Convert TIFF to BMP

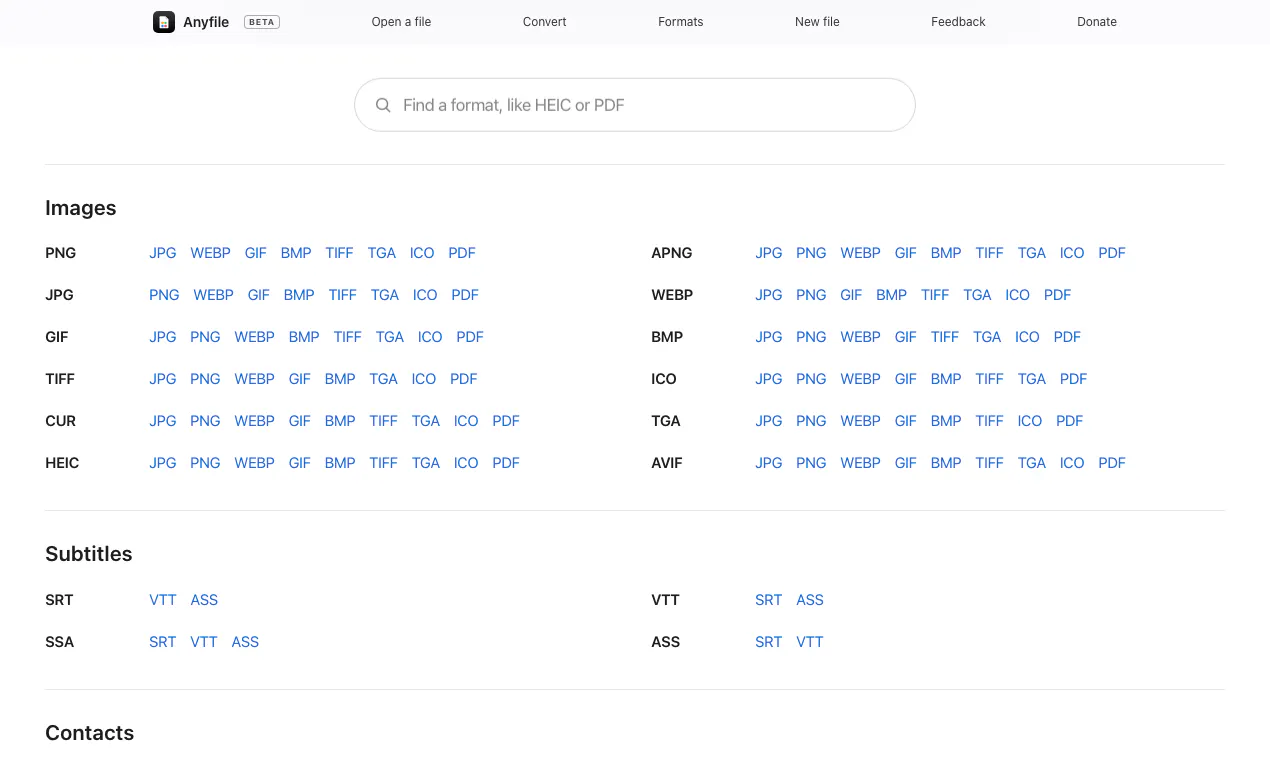(340, 379)
